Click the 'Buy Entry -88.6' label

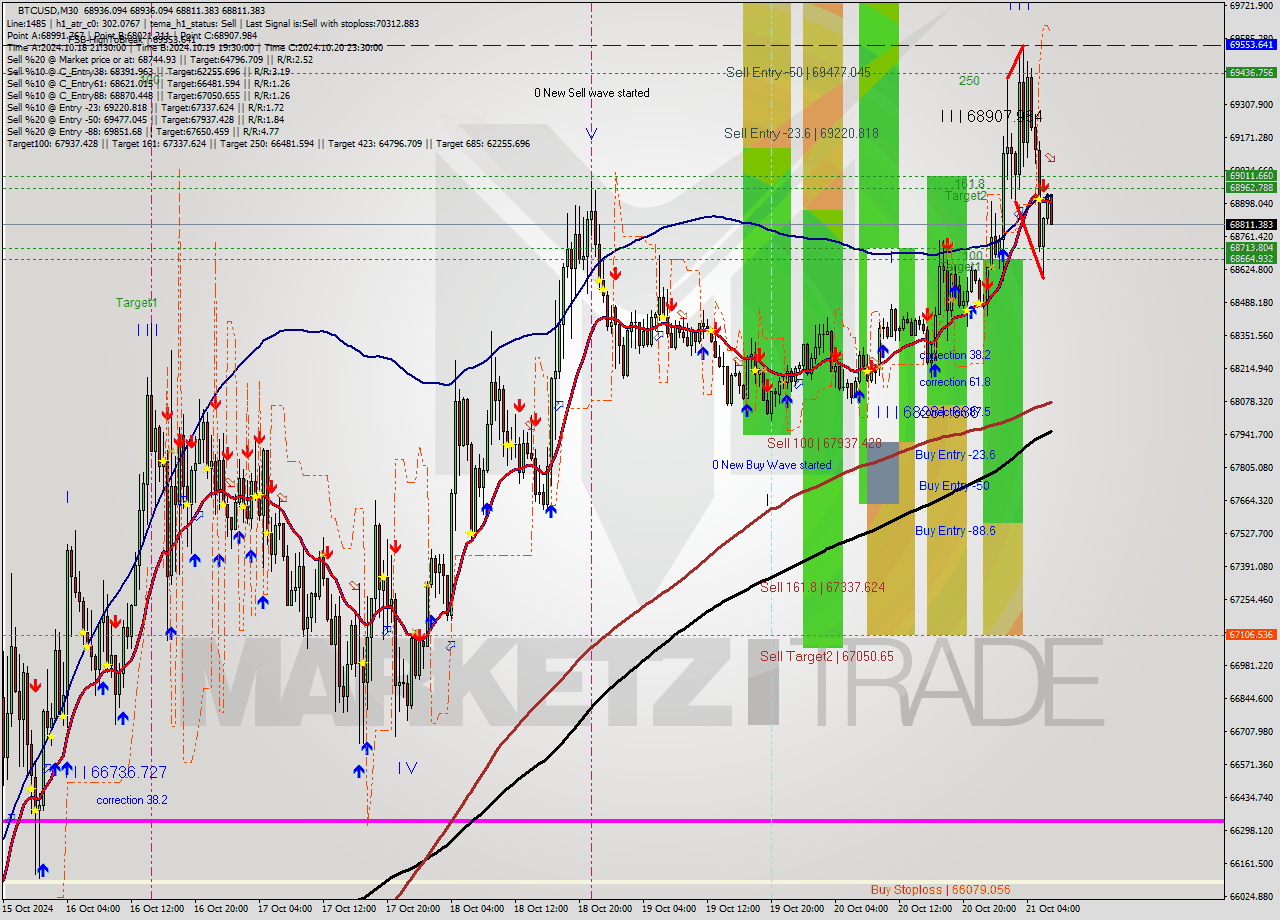[955, 531]
